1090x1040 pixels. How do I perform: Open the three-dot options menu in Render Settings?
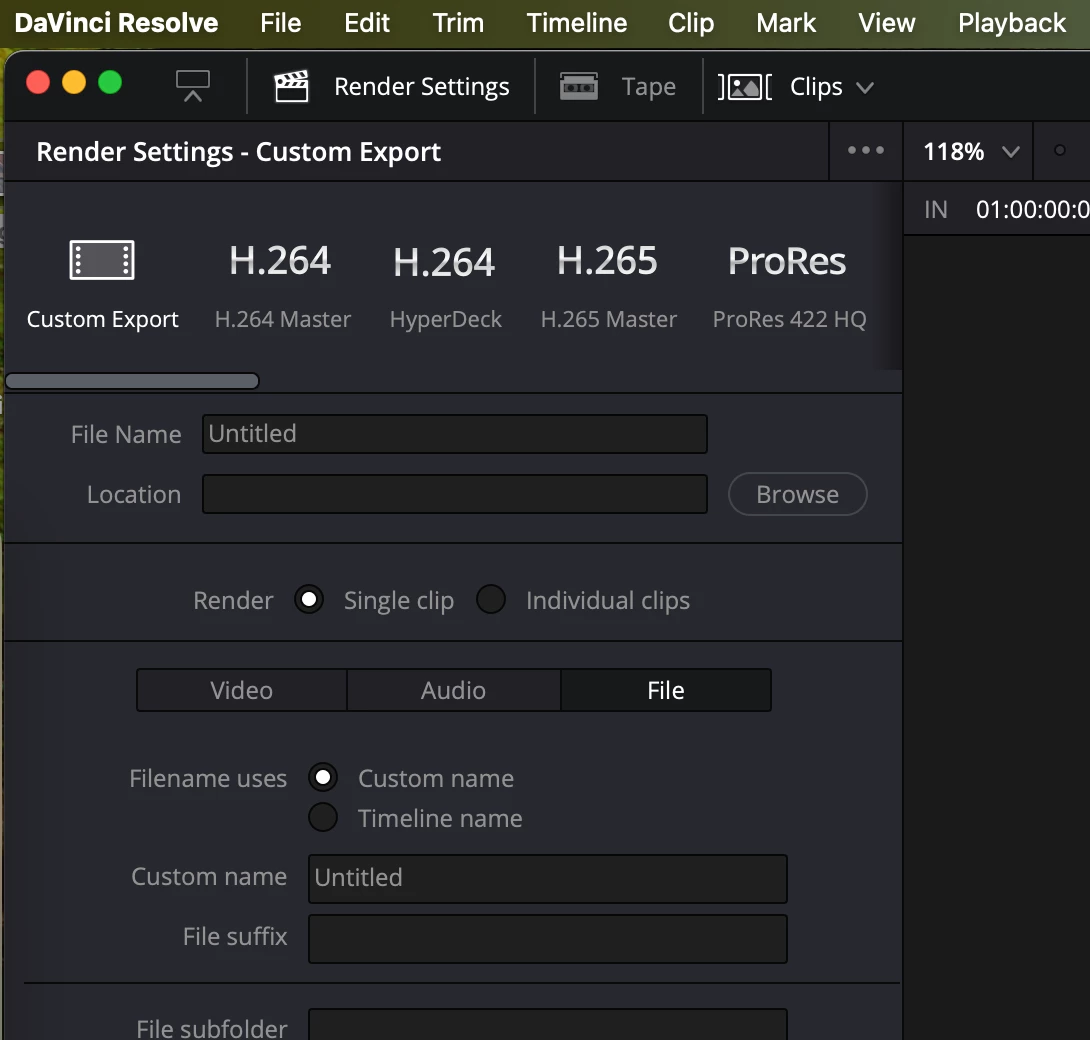(865, 150)
